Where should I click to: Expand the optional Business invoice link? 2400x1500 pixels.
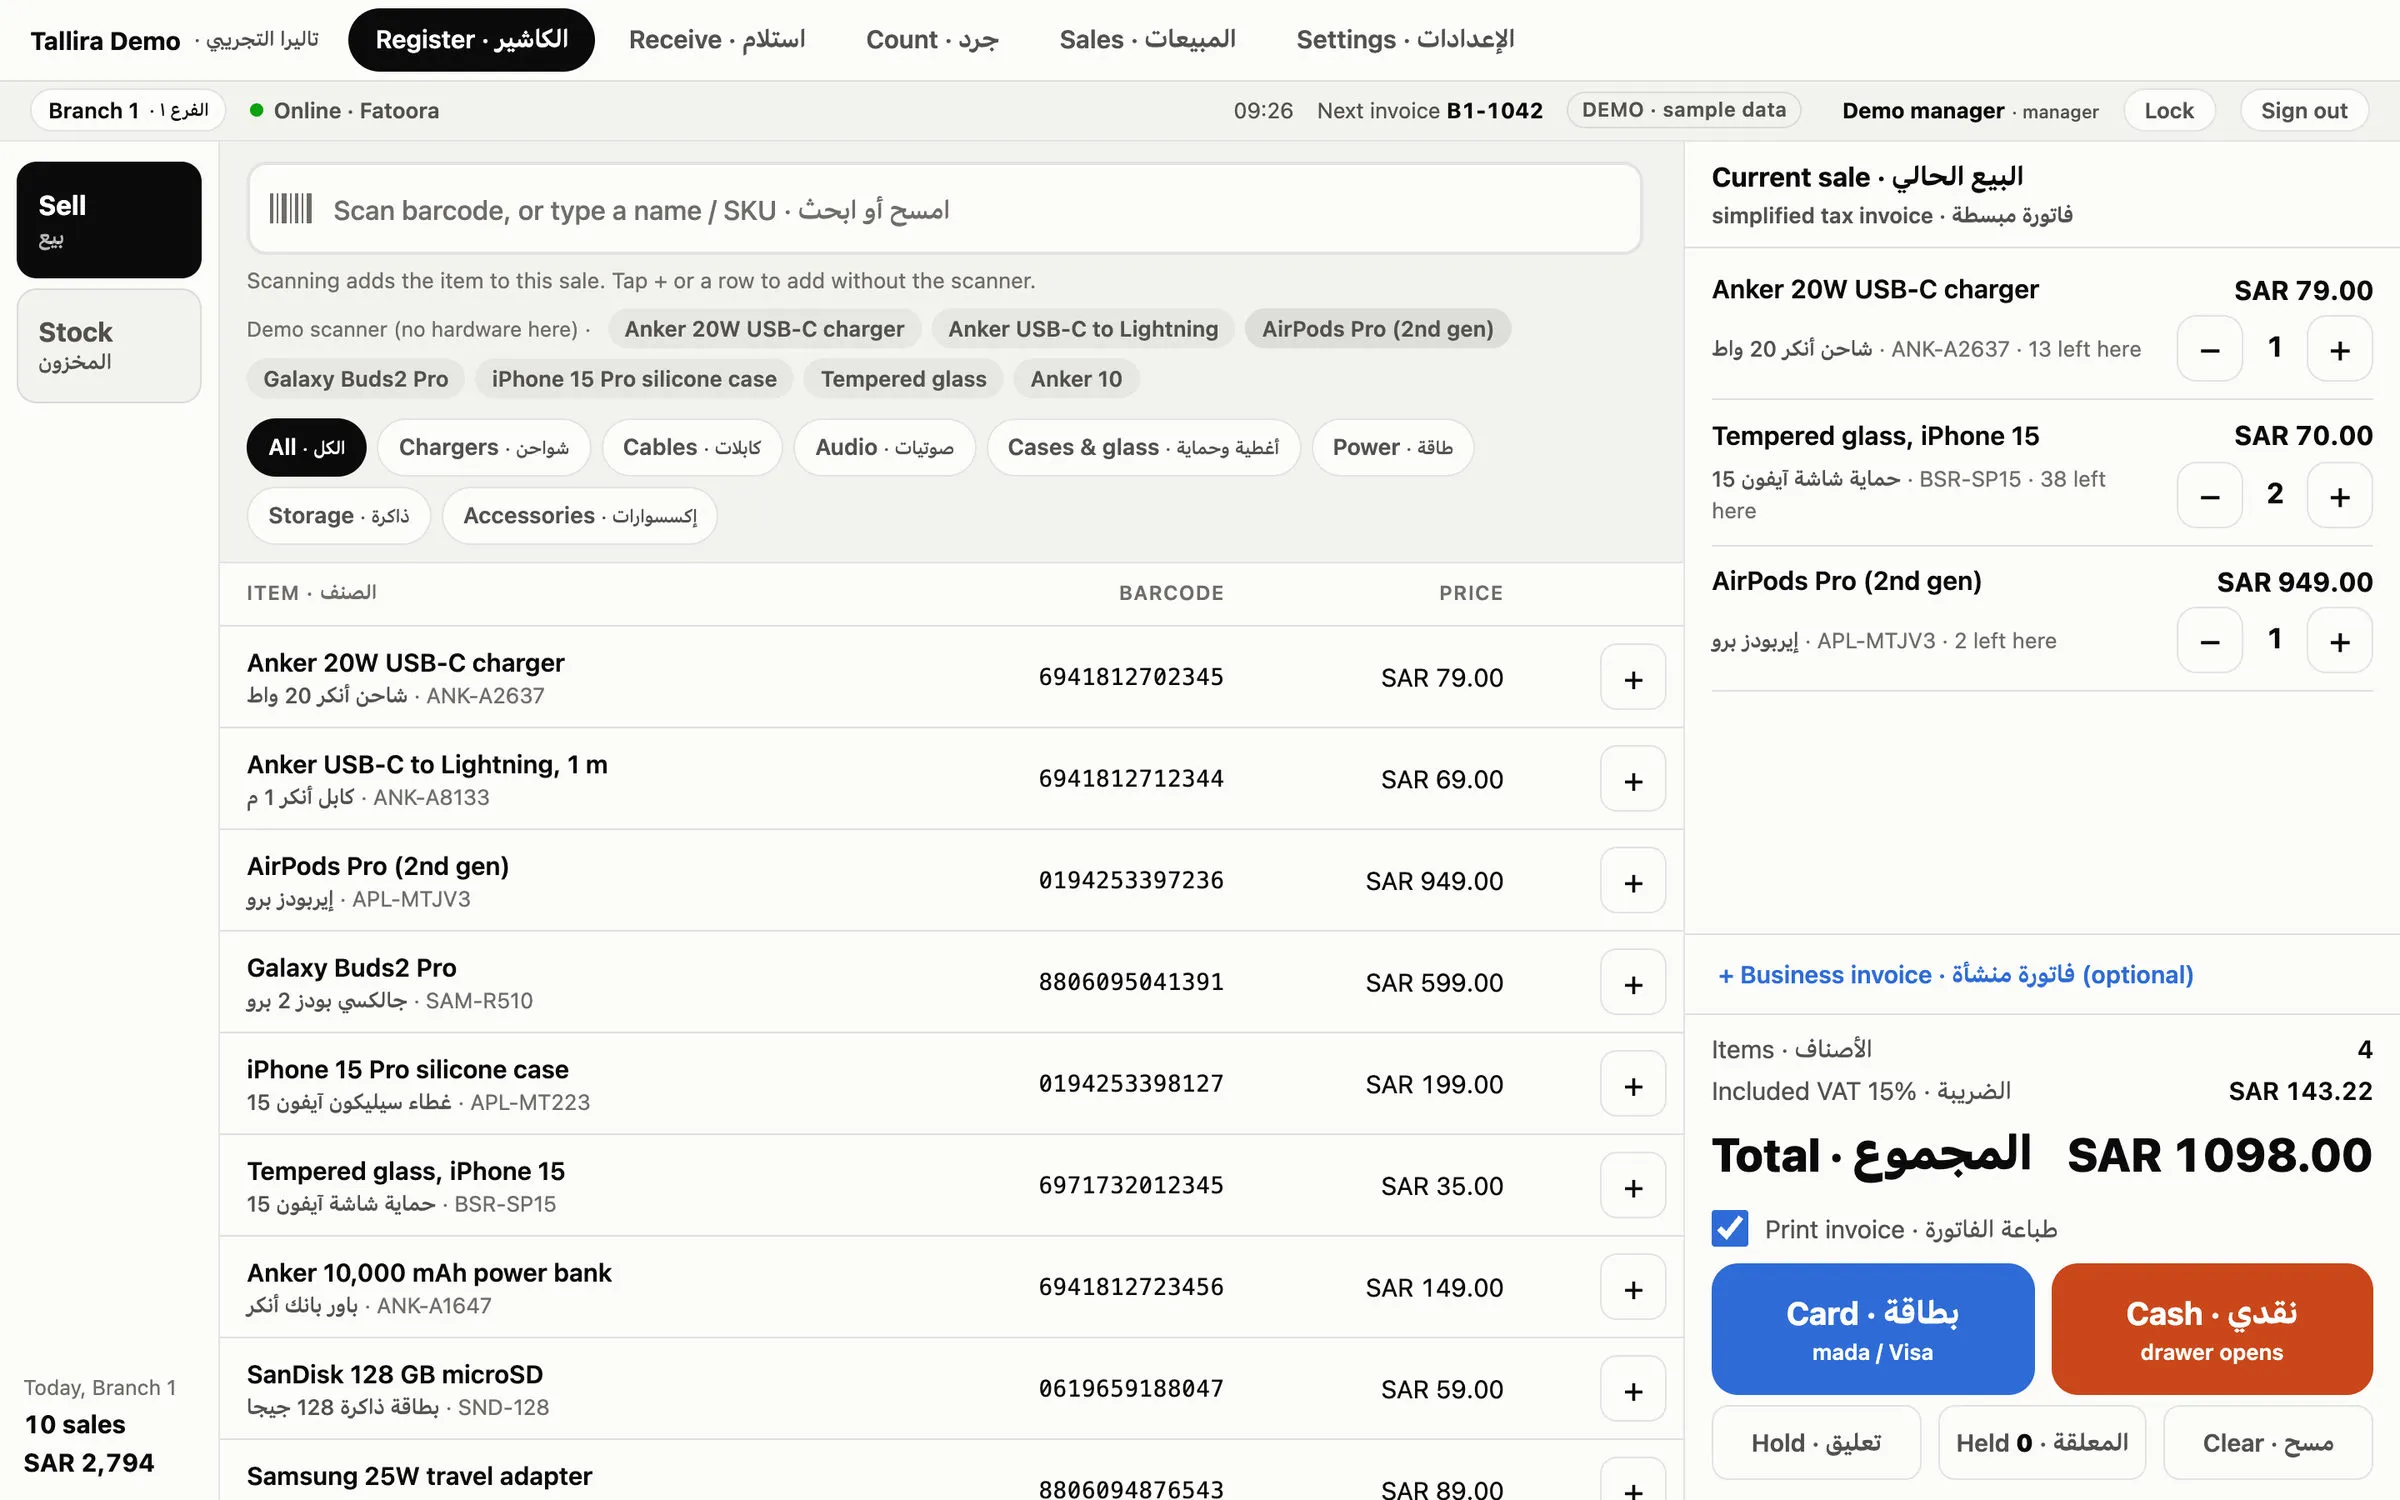pyautogui.click(x=1955, y=975)
